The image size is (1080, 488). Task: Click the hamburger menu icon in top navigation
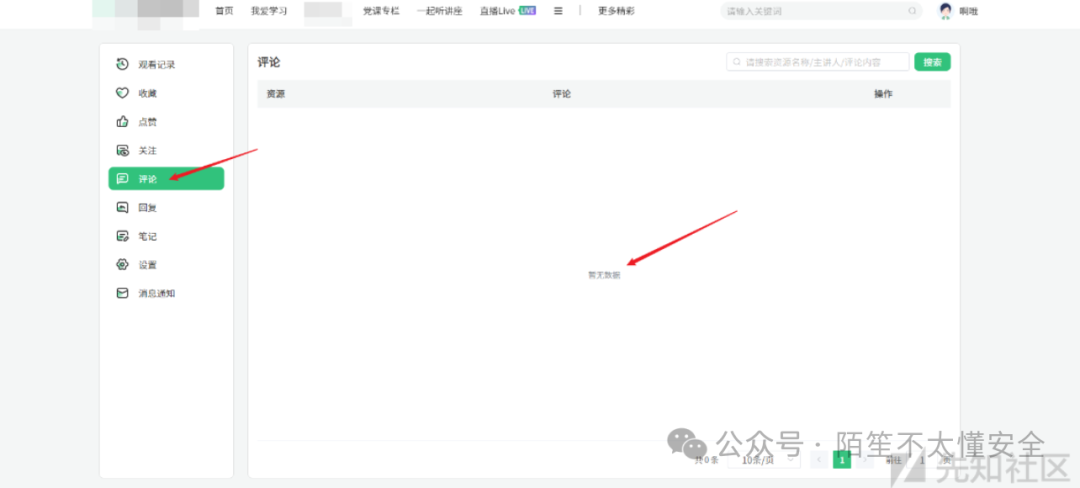[559, 11]
